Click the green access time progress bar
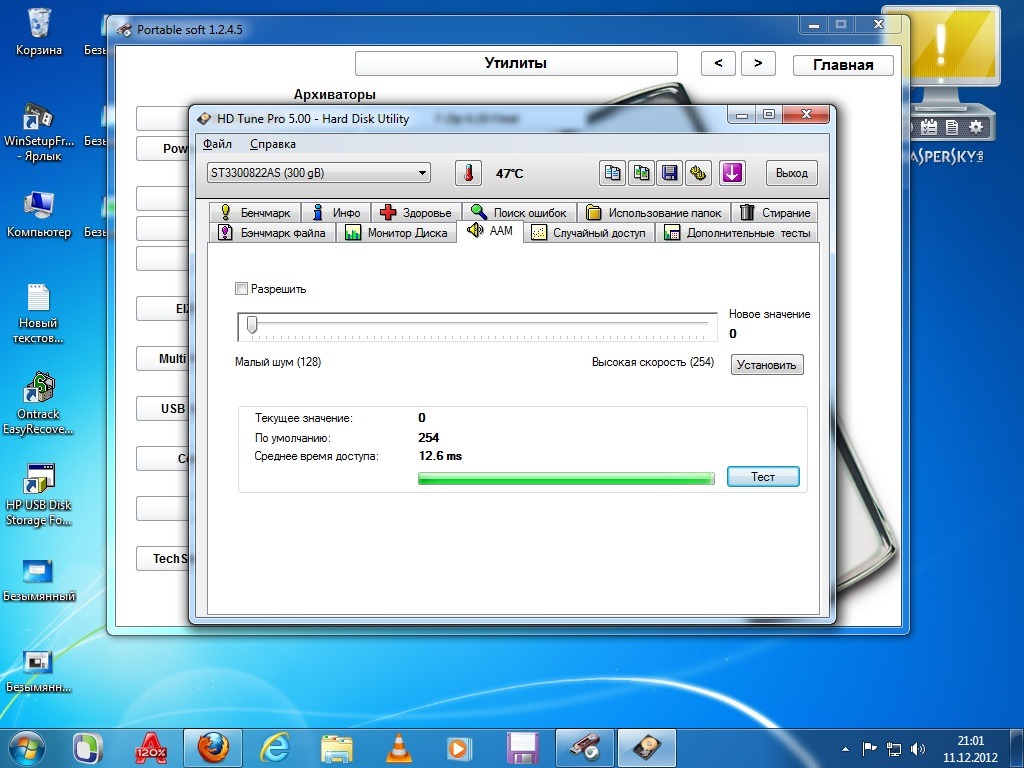The image size is (1024, 768). (566, 479)
